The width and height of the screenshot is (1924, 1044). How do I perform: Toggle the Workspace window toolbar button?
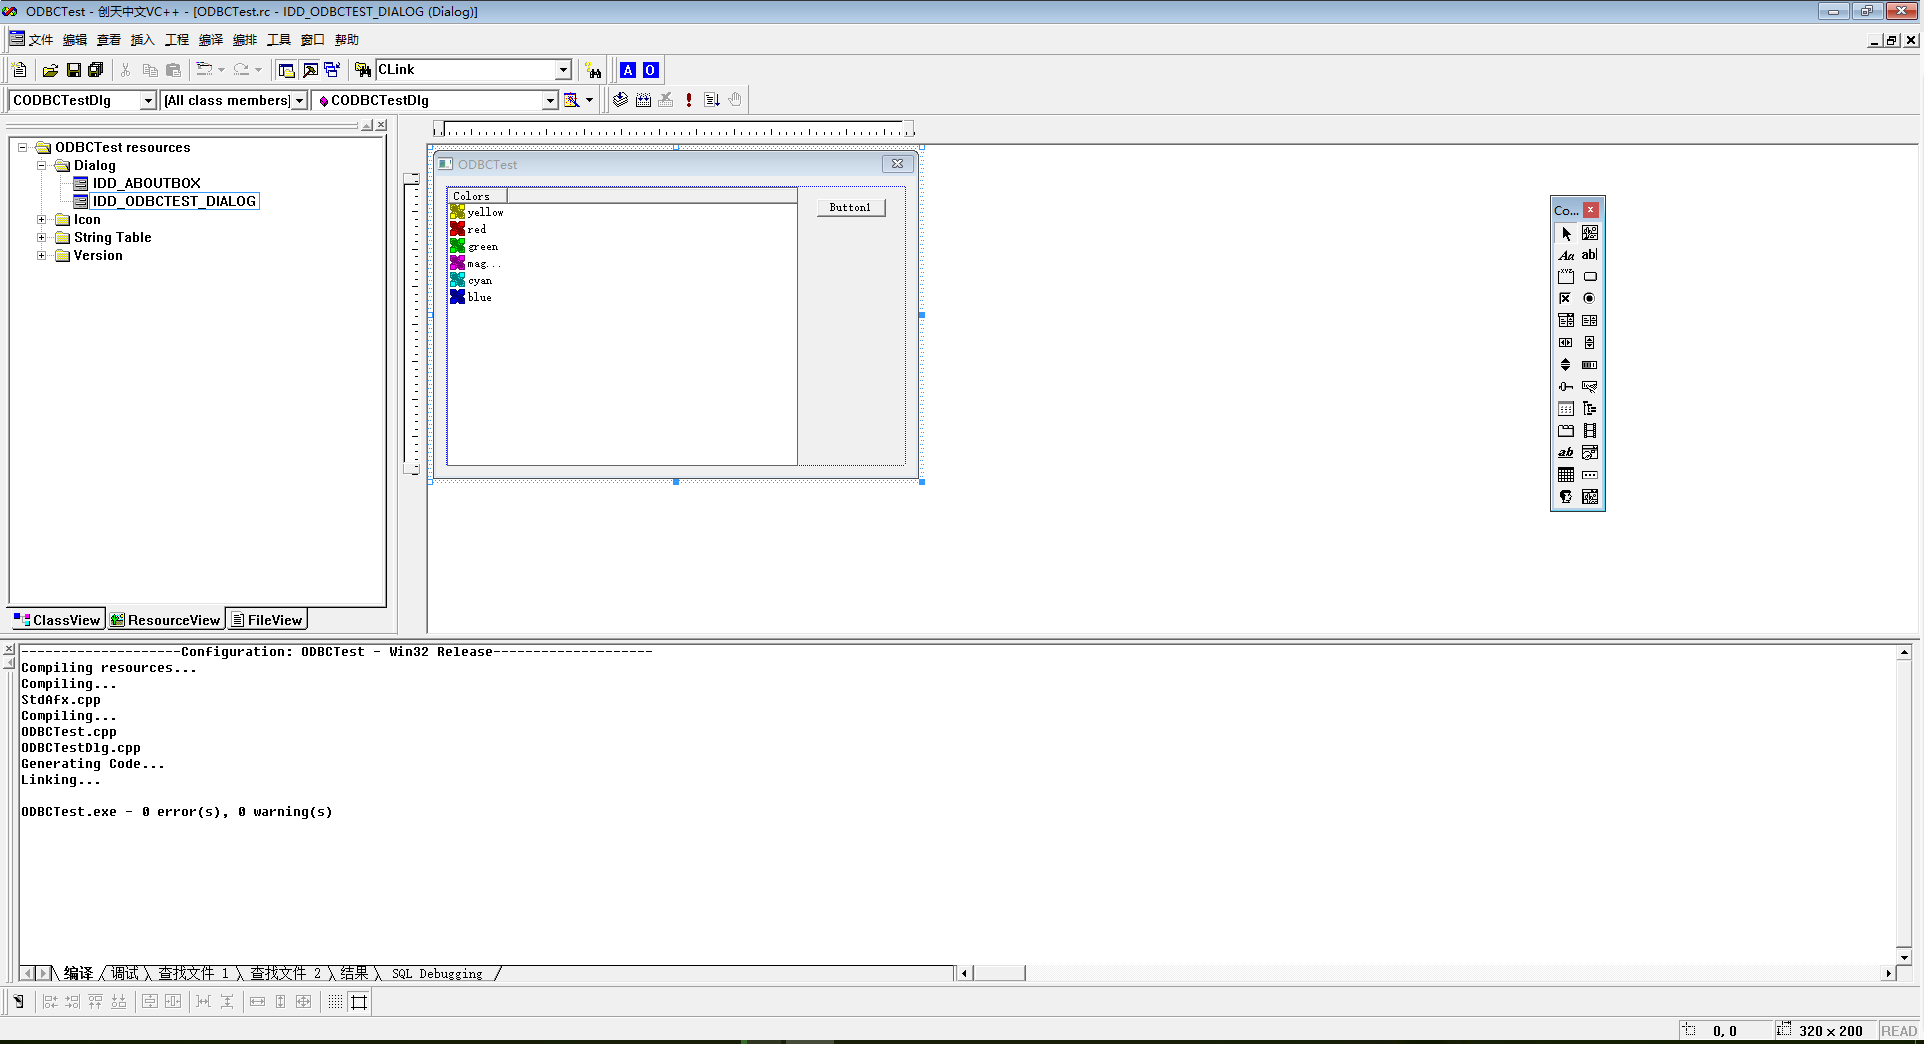[286, 70]
